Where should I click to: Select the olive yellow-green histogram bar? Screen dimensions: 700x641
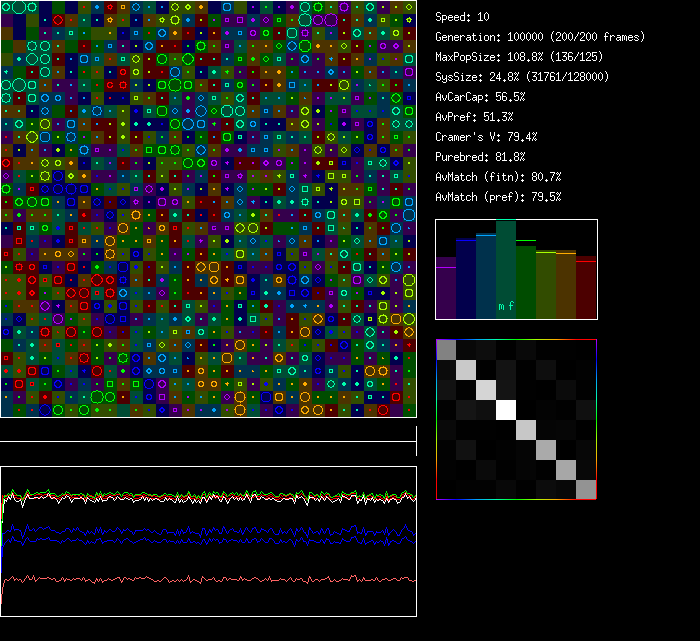(546, 285)
